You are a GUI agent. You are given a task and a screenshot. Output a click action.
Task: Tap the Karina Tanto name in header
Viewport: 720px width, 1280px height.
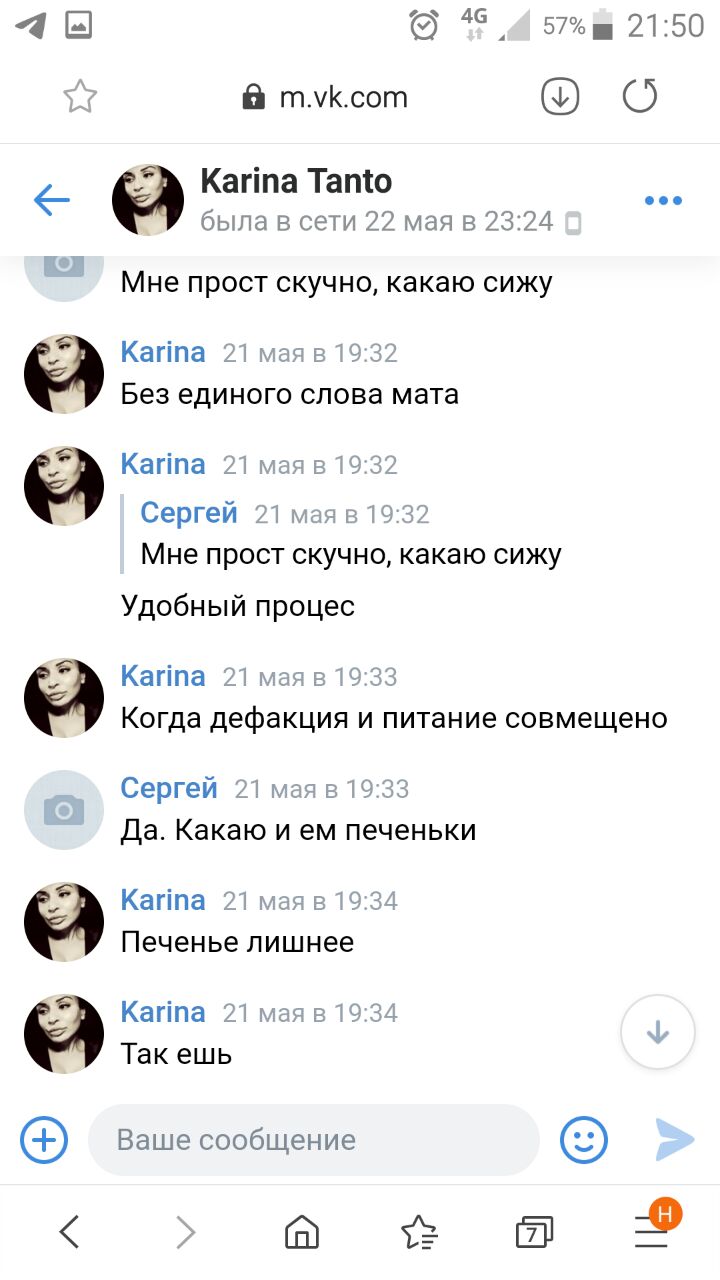pos(296,181)
